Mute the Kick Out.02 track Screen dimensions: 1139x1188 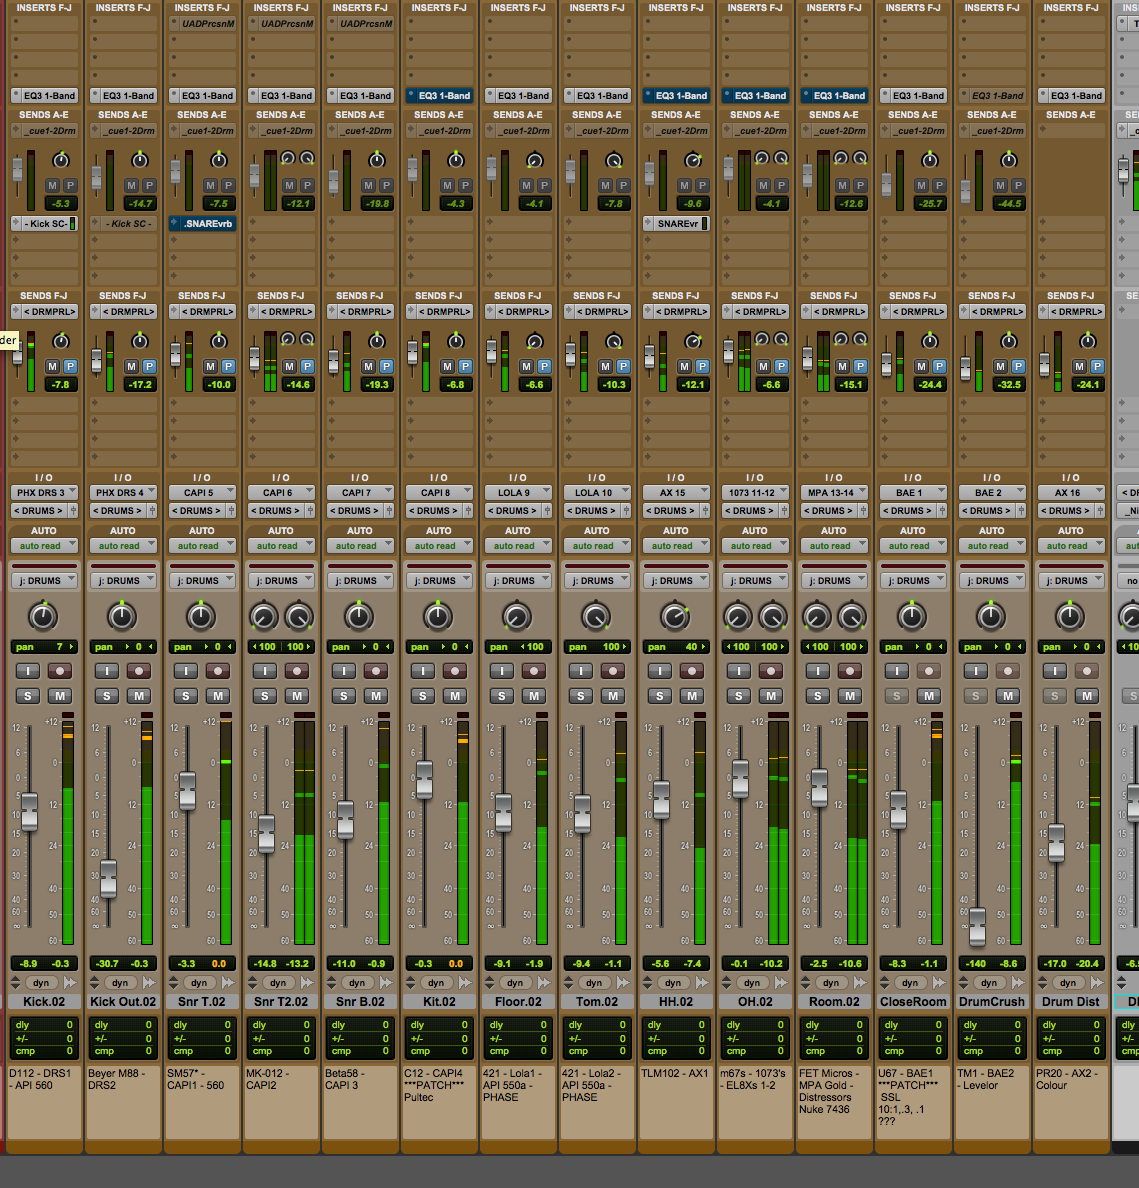pyautogui.click(x=139, y=696)
